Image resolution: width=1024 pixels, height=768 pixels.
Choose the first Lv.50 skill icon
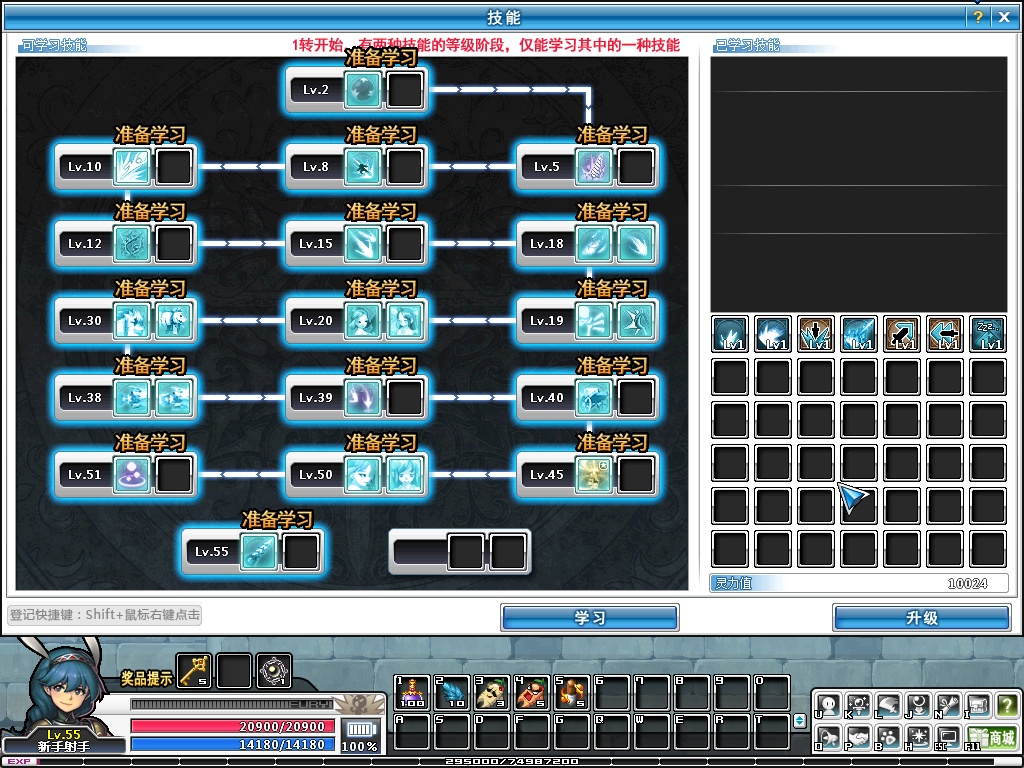click(362, 475)
